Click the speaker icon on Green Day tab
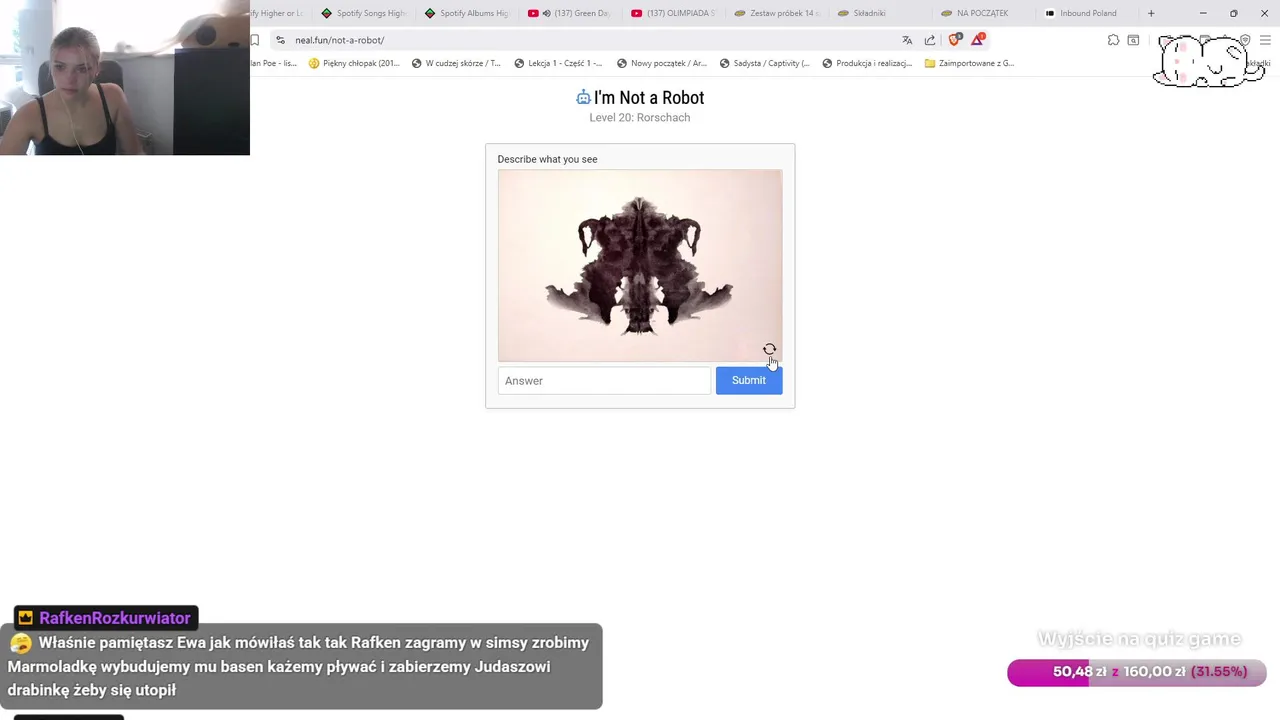This screenshot has height=720, width=1280. tap(546, 13)
